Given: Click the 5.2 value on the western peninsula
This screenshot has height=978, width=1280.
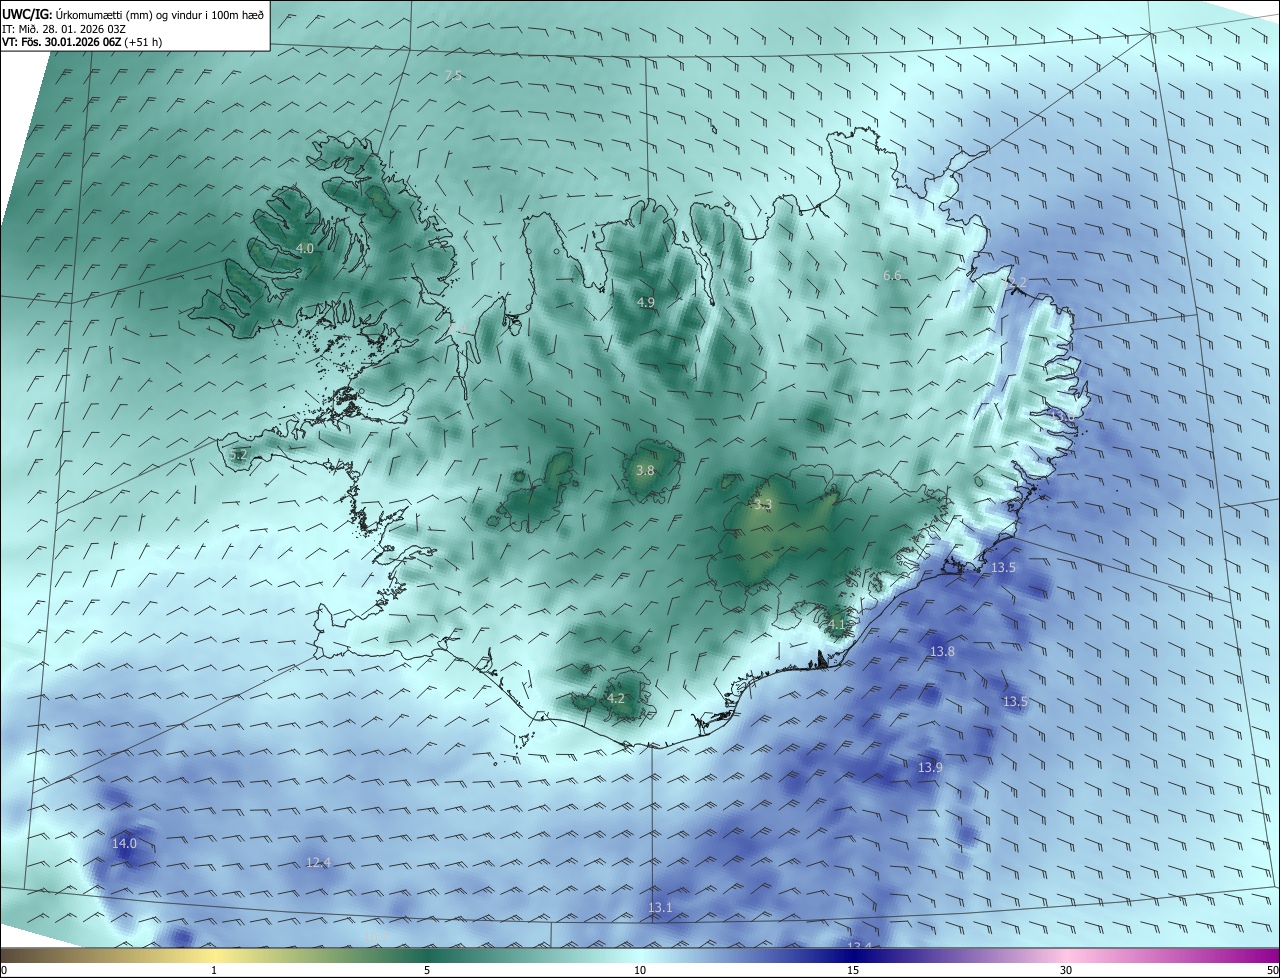Looking at the screenshot, I should coord(238,455).
